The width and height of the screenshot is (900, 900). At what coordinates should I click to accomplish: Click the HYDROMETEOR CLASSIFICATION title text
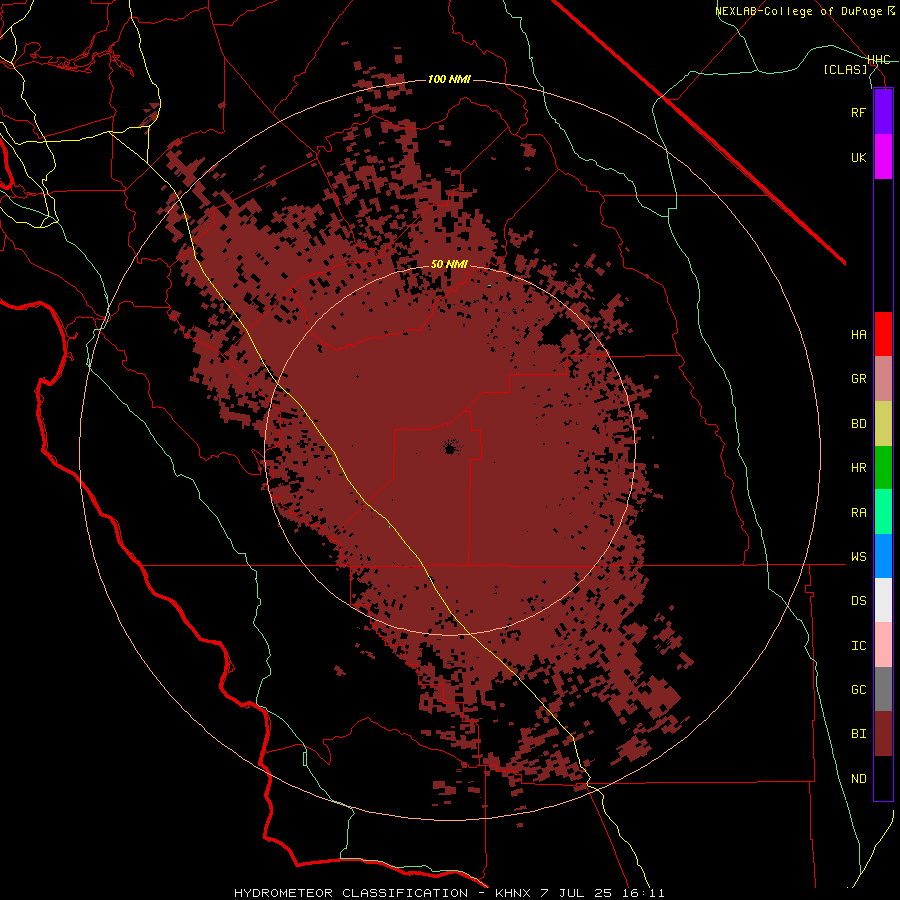351,893
